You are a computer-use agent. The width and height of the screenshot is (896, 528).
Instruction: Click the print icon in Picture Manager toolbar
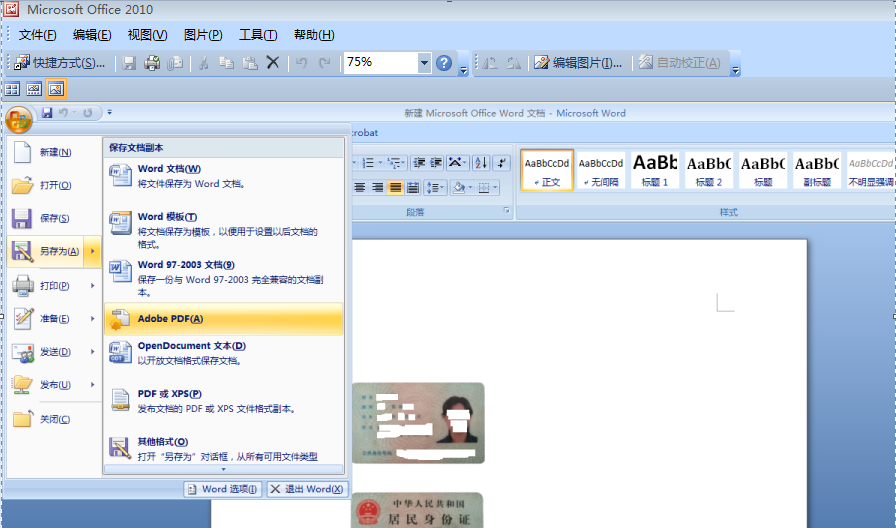(152, 63)
